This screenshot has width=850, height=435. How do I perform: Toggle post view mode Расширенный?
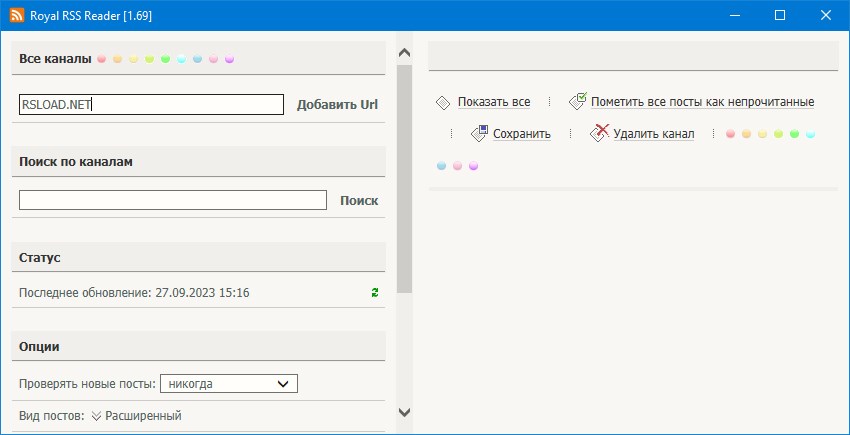coord(143,416)
